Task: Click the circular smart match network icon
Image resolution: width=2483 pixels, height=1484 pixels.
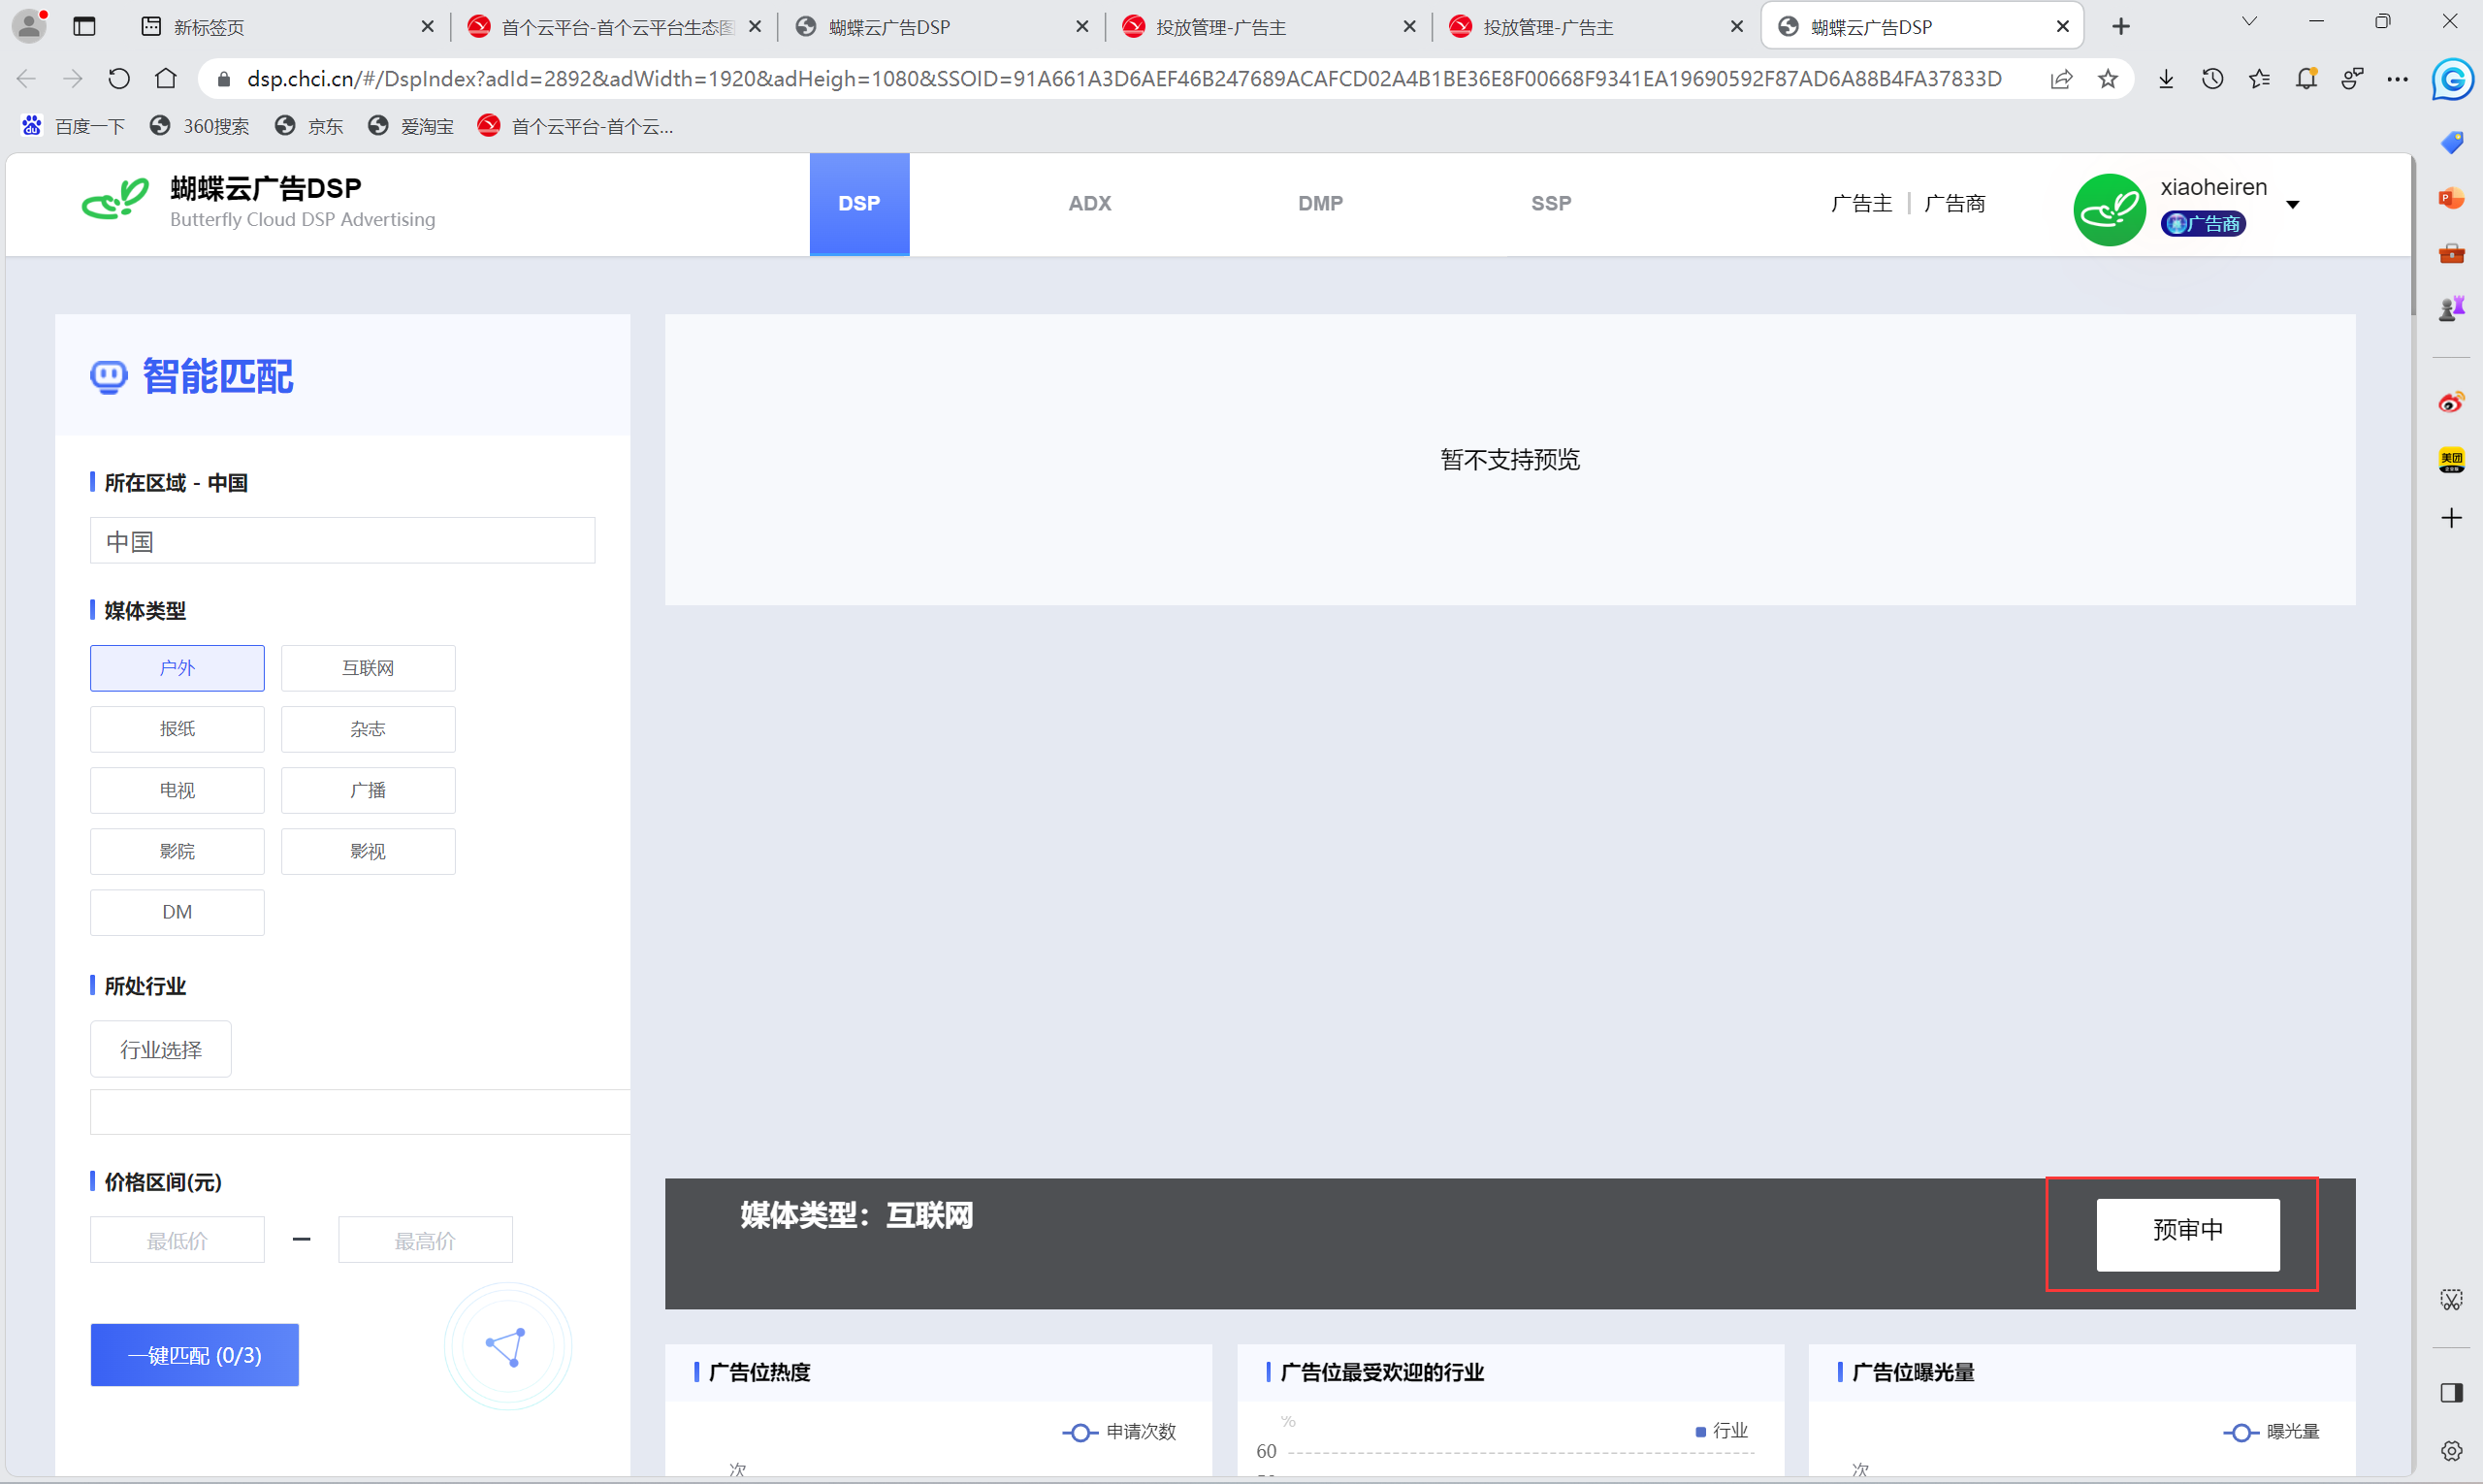Action: [507, 1347]
